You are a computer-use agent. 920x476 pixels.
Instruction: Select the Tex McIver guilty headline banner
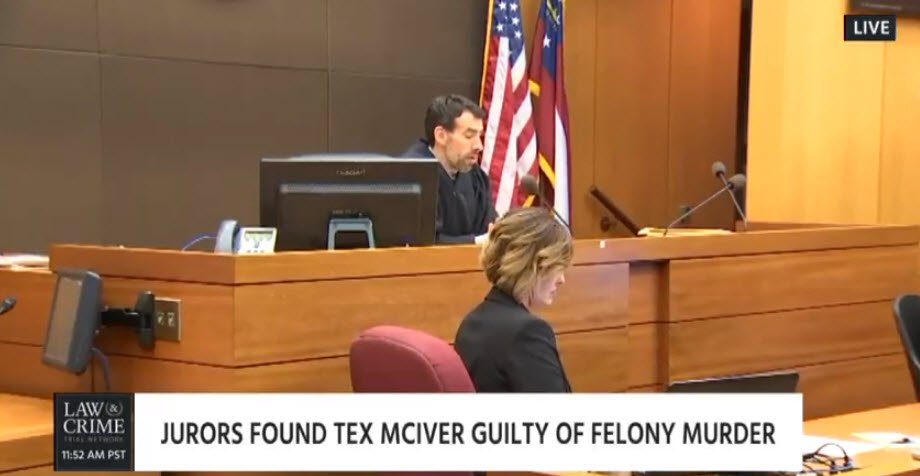click(468, 432)
